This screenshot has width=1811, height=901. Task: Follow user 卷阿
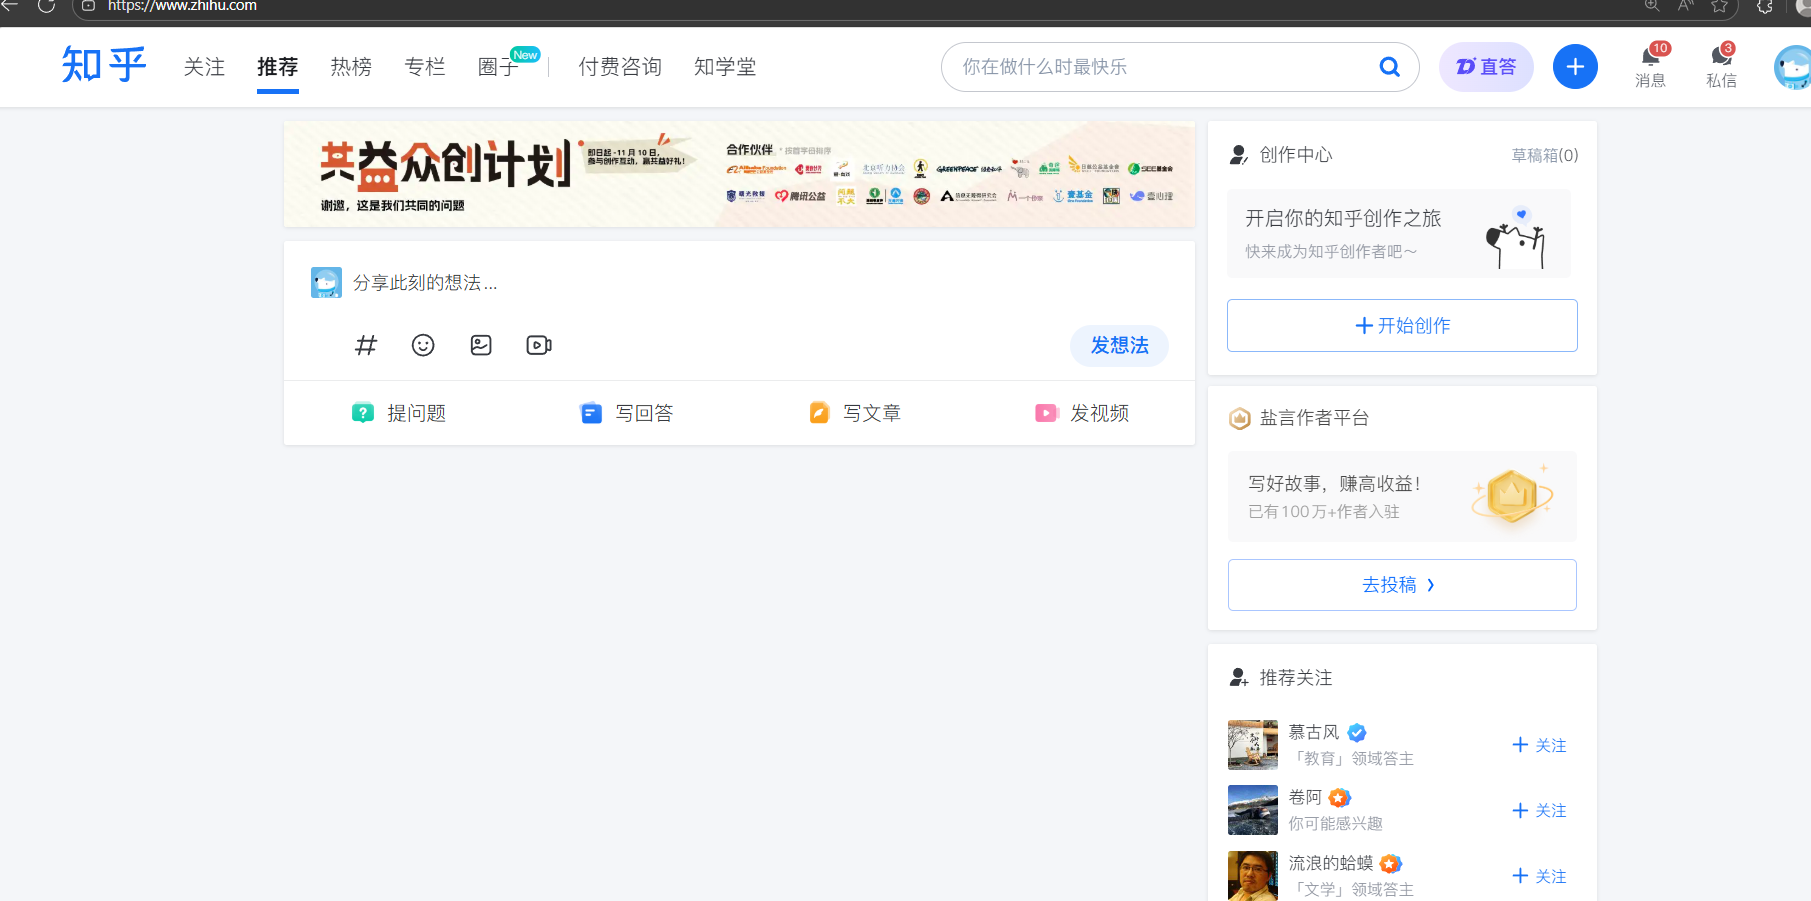point(1540,810)
